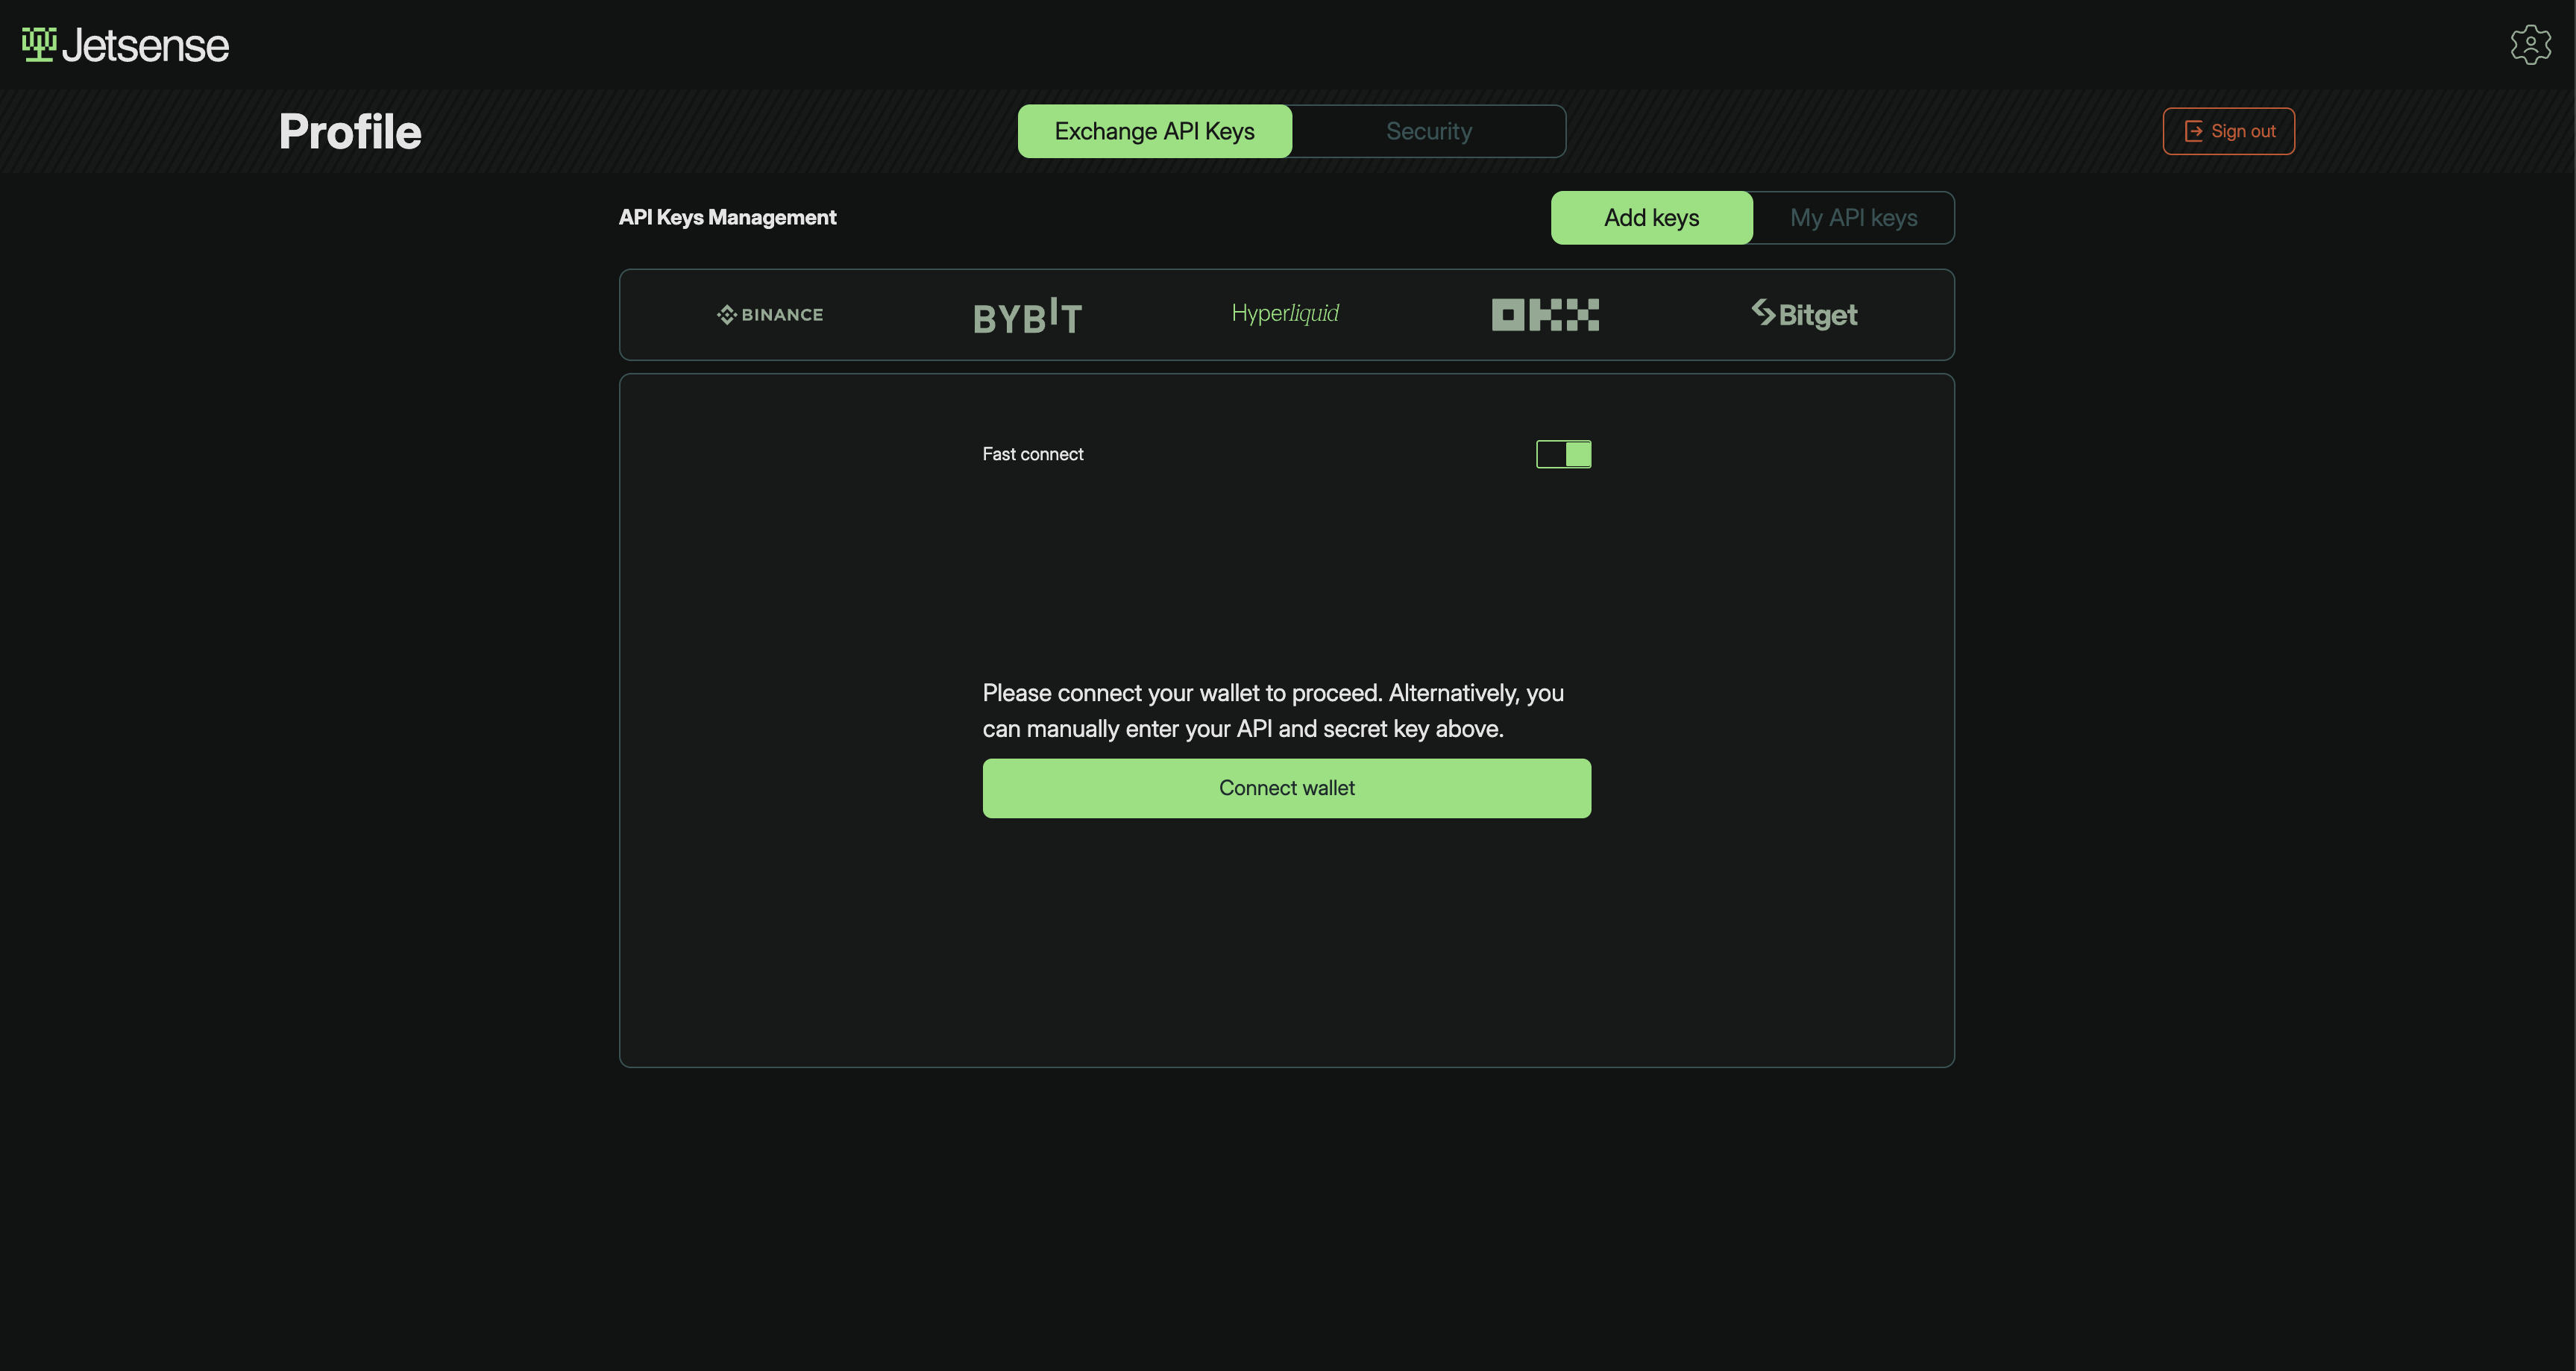Select the Hyperliquid exchange logo
This screenshot has height=1371, width=2576.
[x=1285, y=313]
